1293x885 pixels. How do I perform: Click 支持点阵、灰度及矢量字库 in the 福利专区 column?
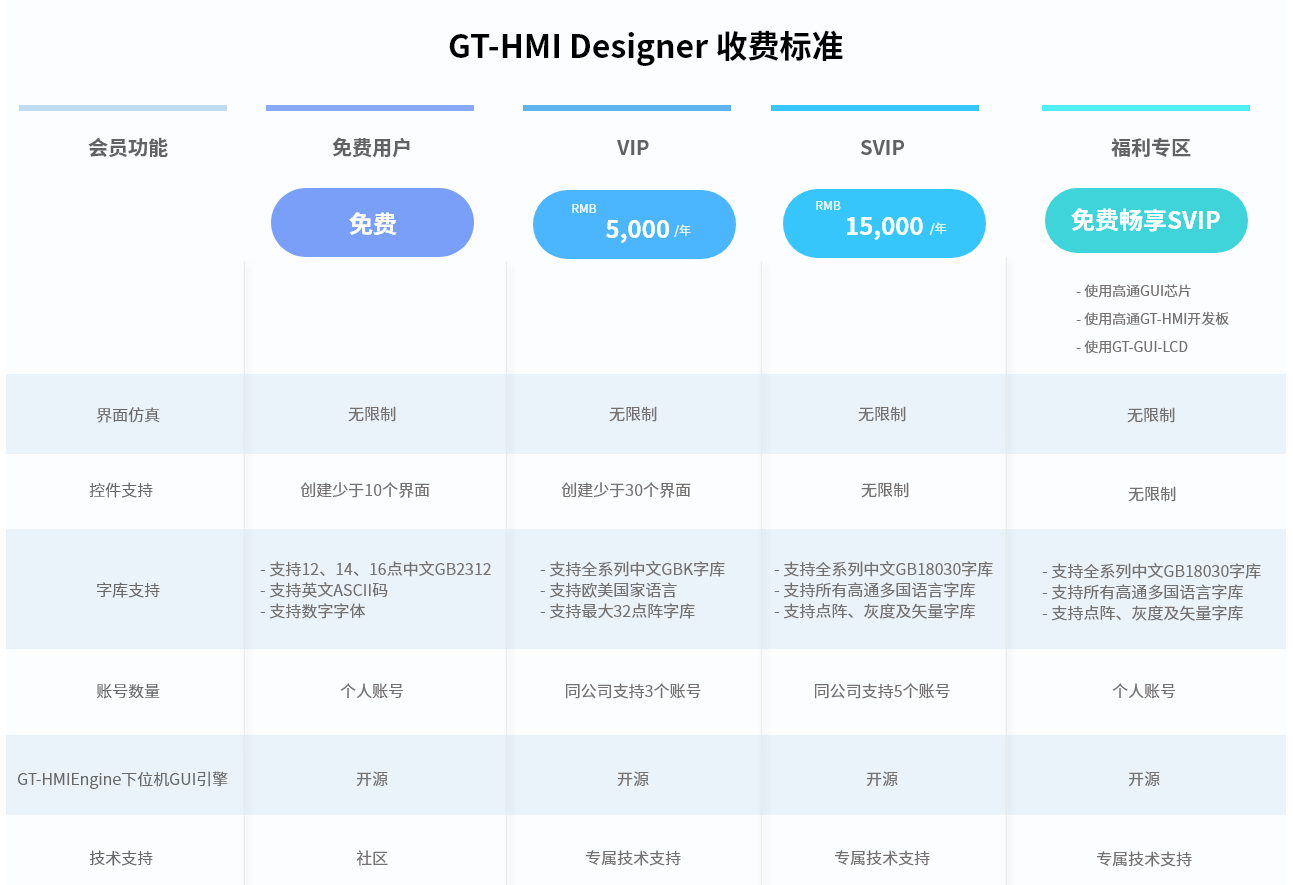click(x=1147, y=613)
